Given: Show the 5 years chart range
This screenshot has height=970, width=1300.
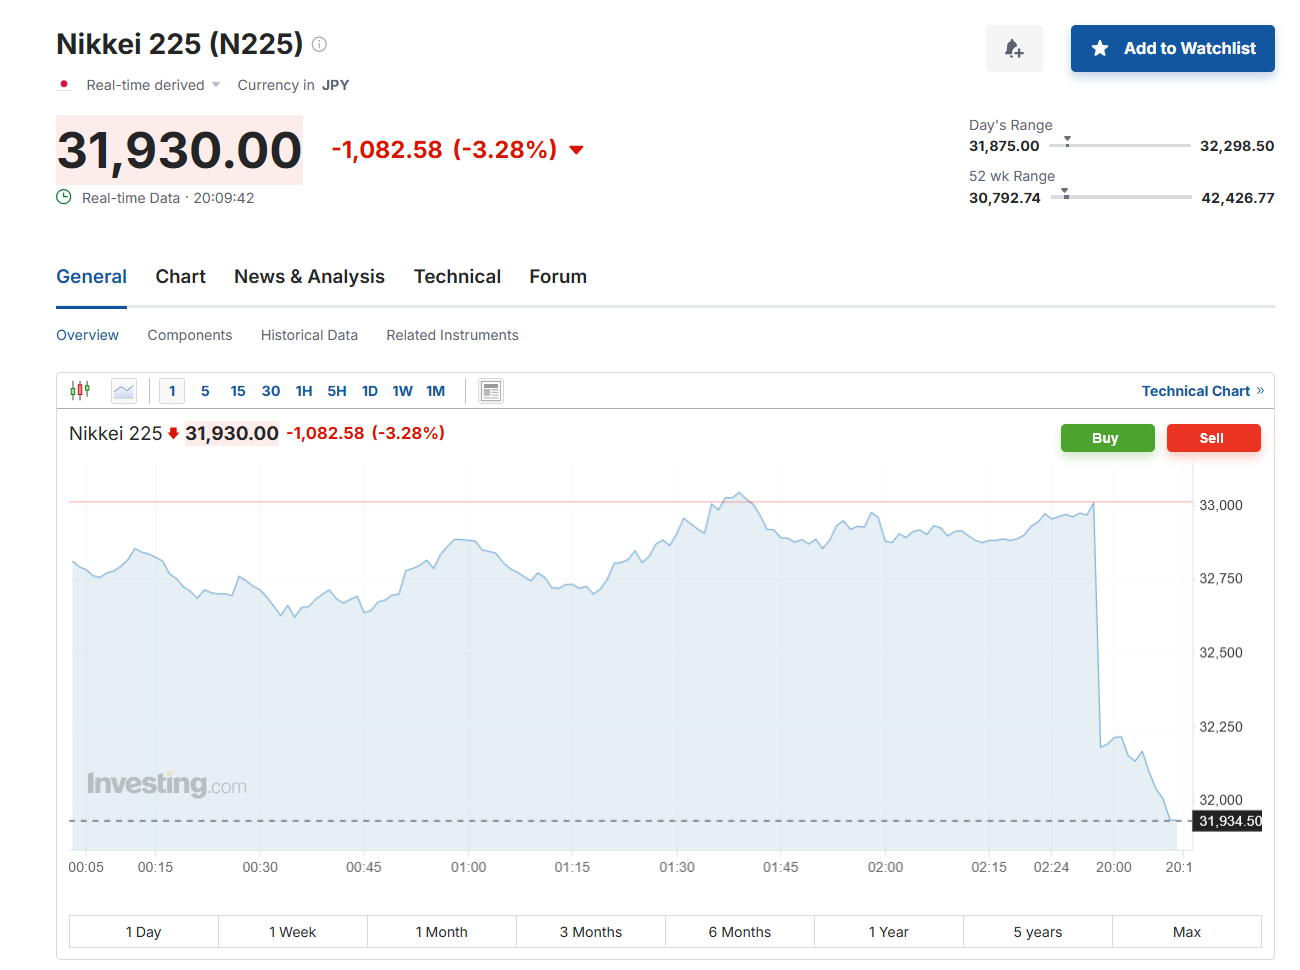Looking at the screenshot, I should [x=1038, y=931].
